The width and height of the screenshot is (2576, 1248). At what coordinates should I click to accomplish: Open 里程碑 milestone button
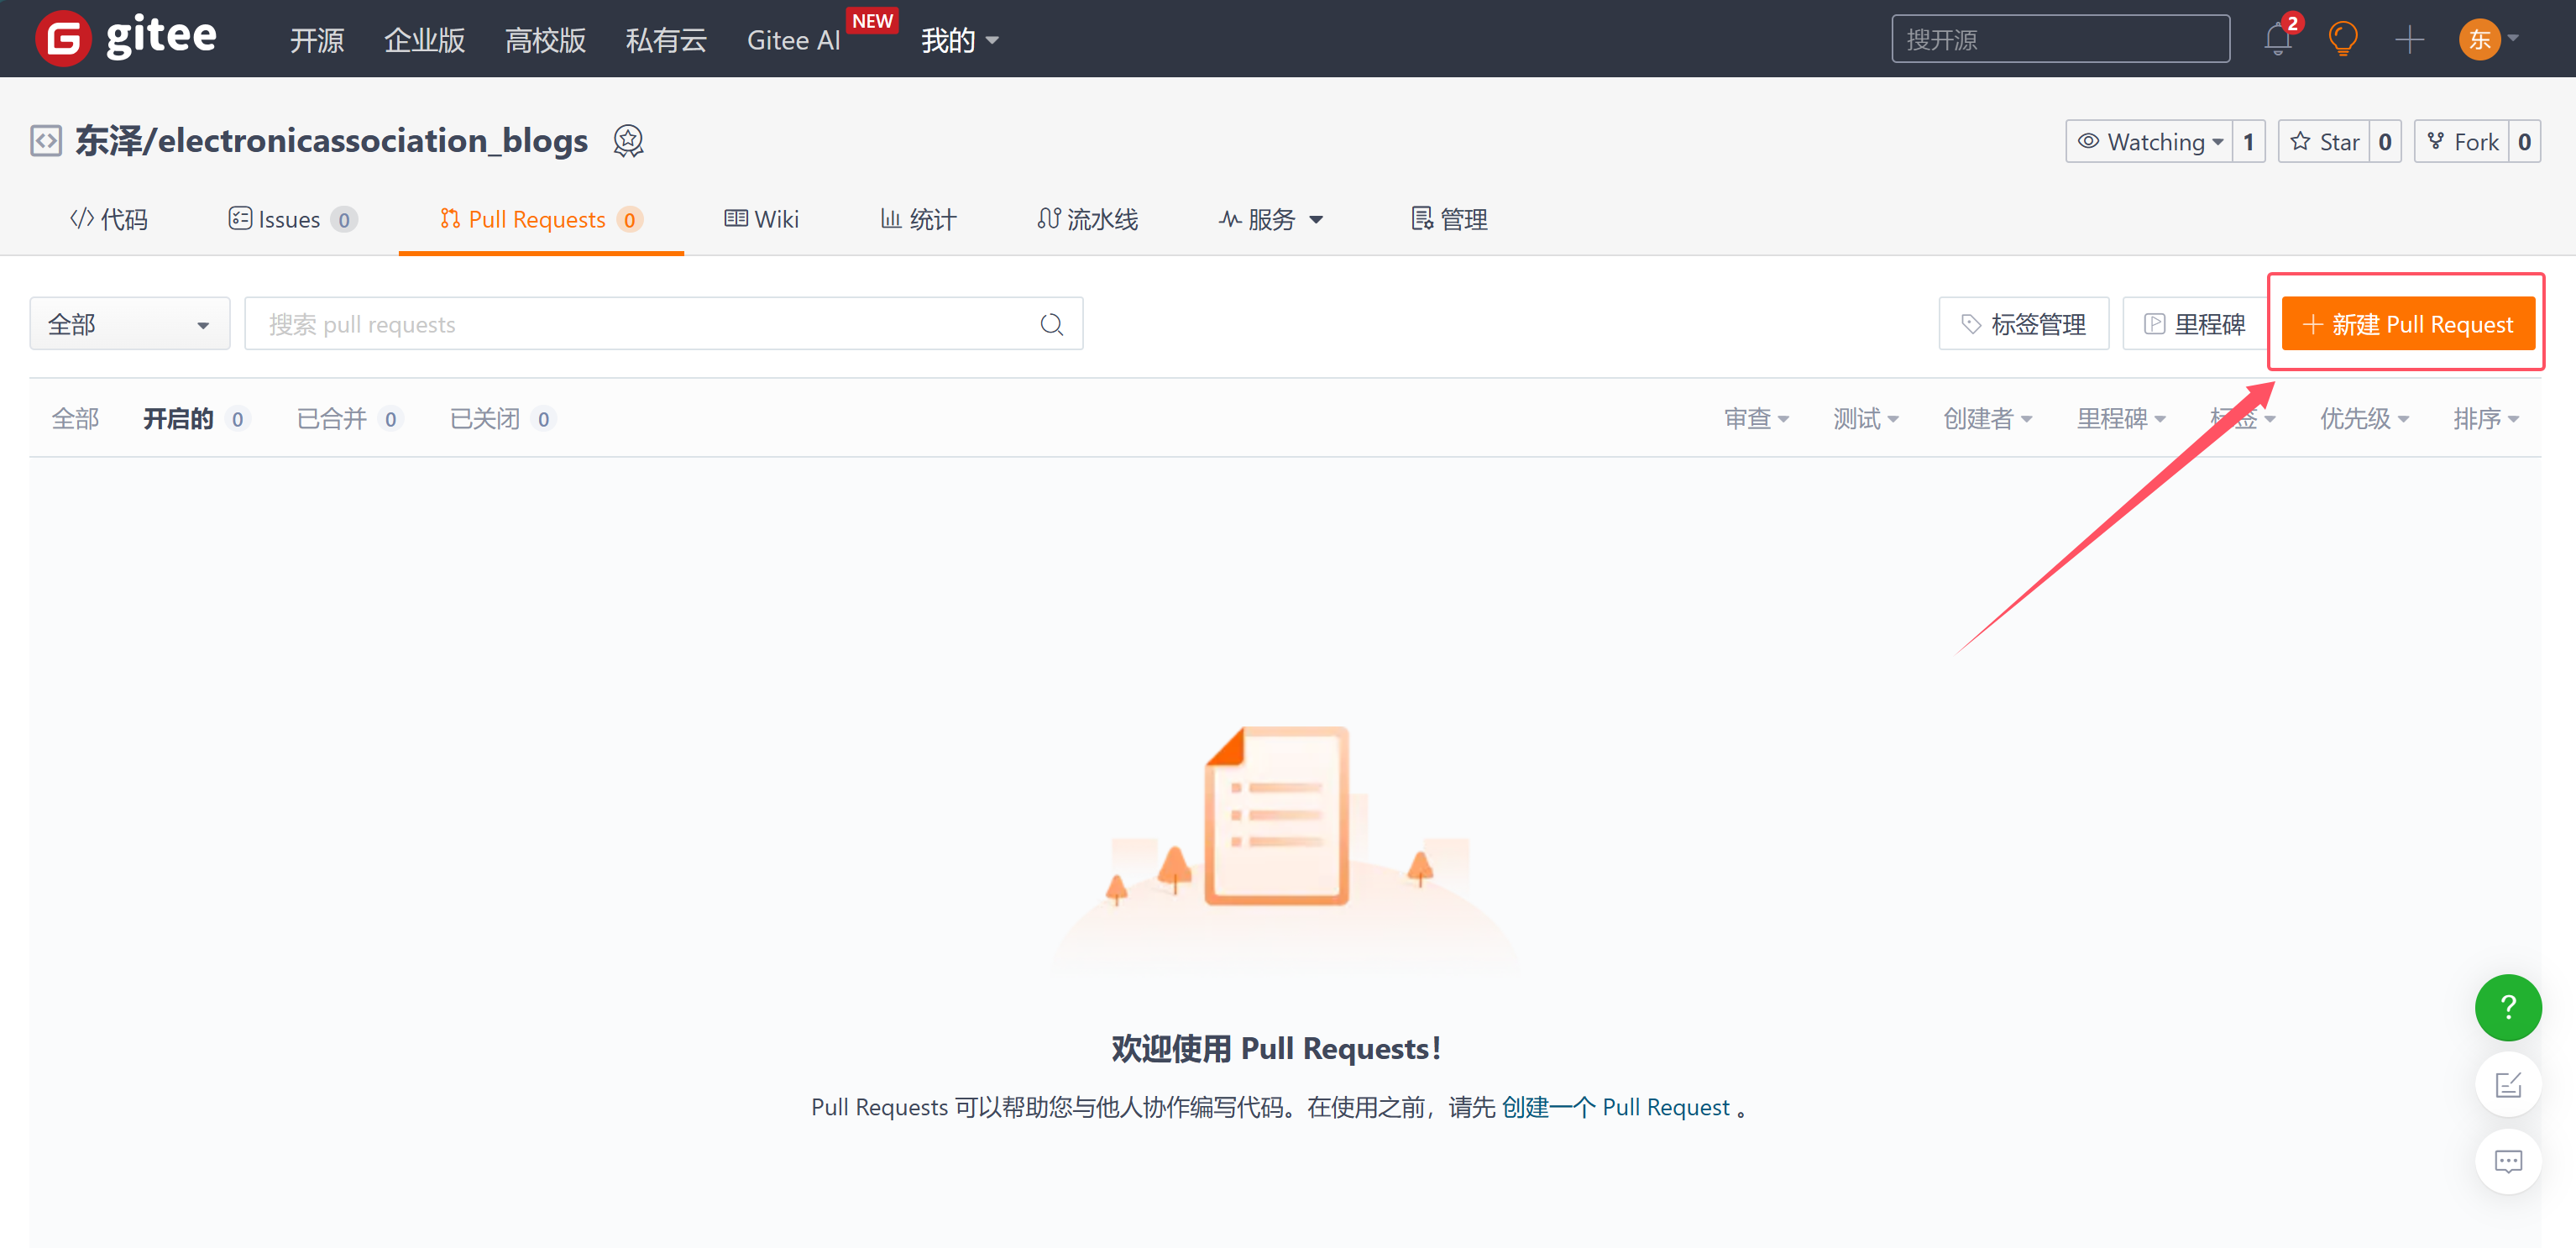click(x=2194, y=324)
